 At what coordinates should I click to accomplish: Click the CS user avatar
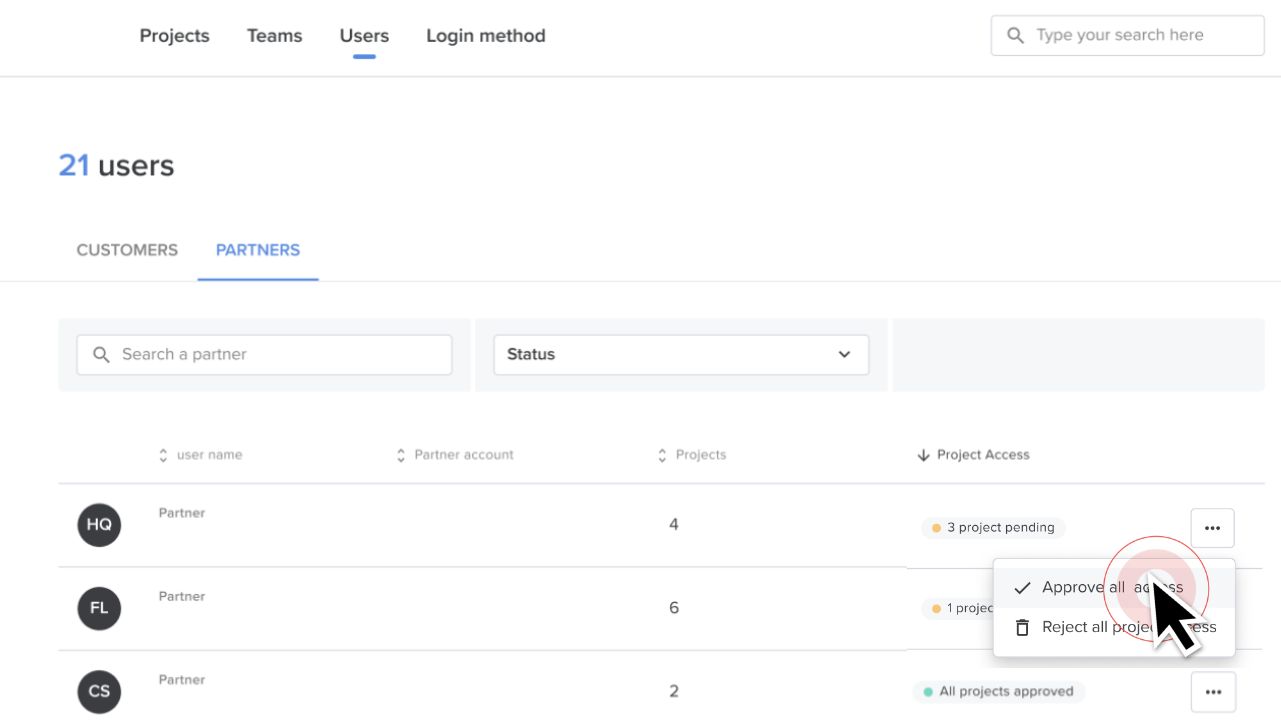coord(99,692)
